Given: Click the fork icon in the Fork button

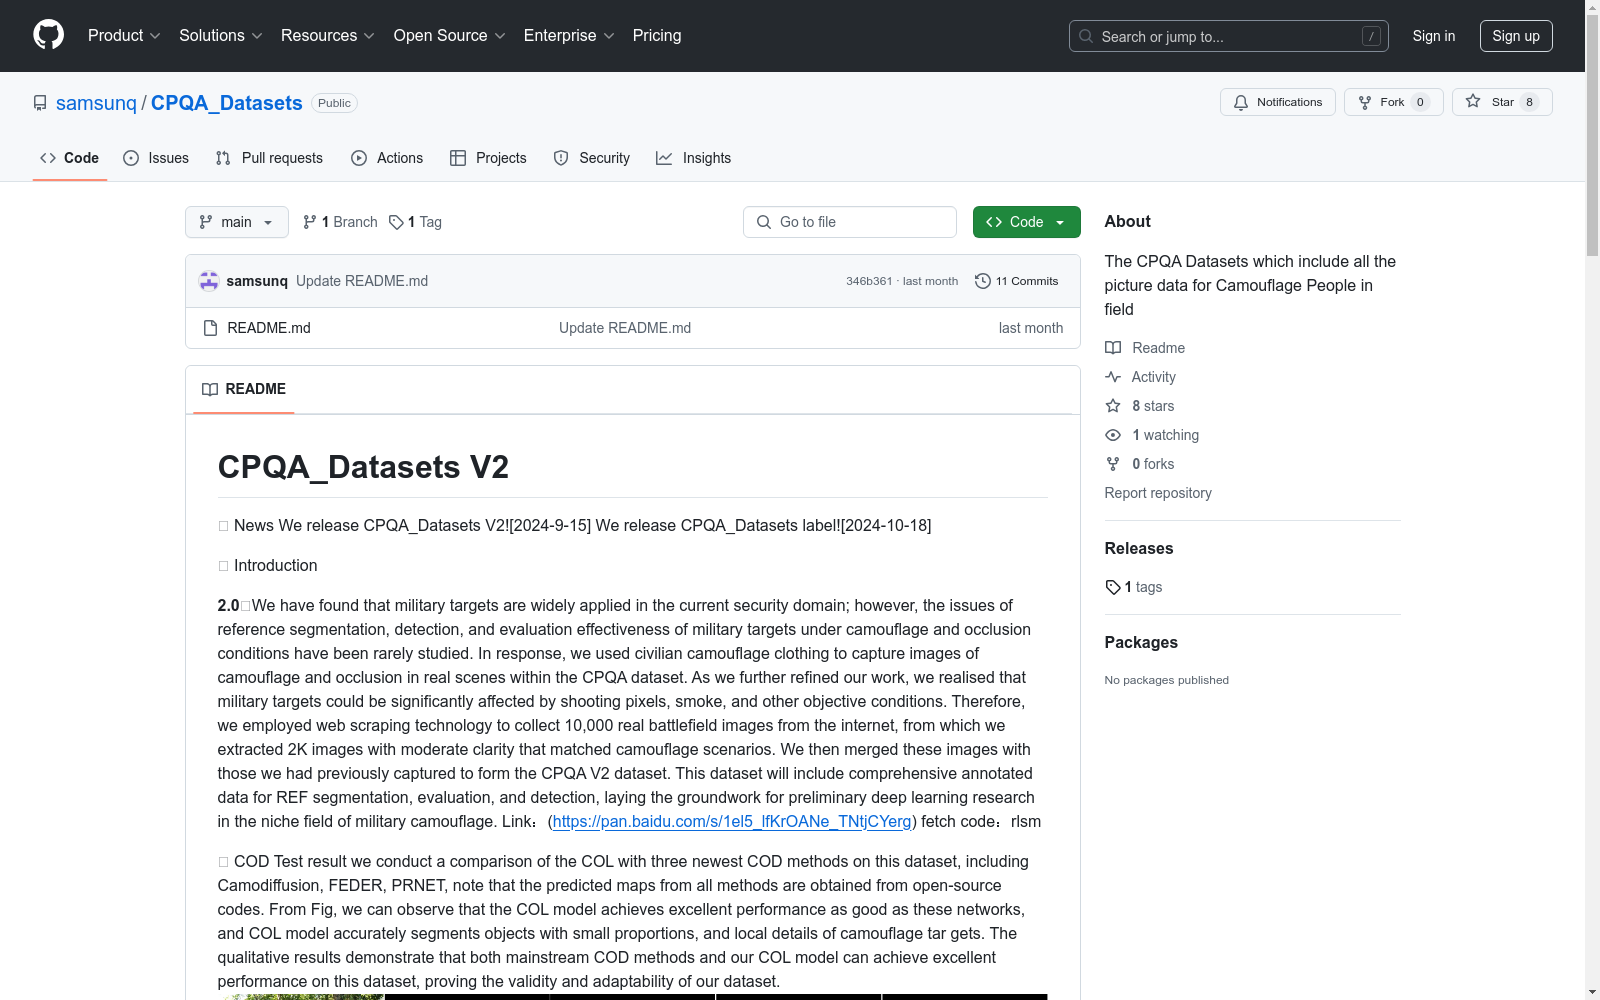Looking at the screenshot, I should click(1365, 102).
